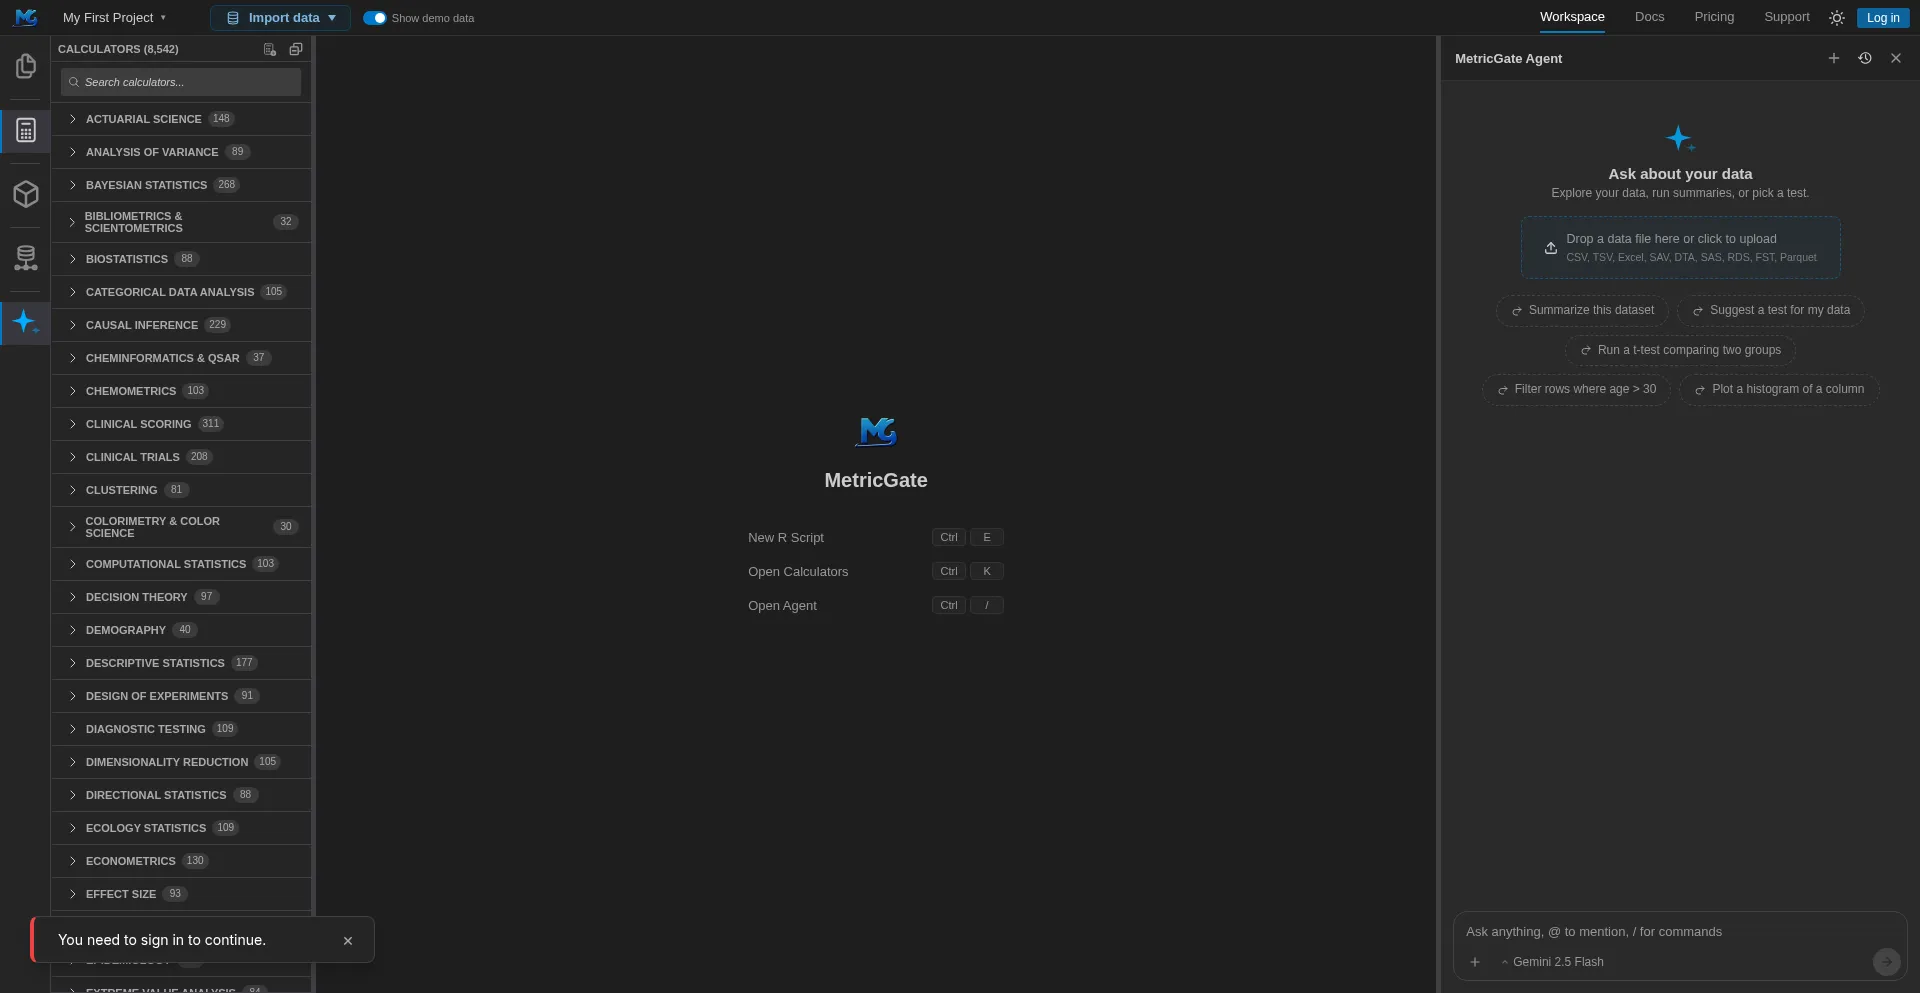Expand Colorimetry & Color Science category
This screenshot has height=993, width=1920.
coord(181,527)
